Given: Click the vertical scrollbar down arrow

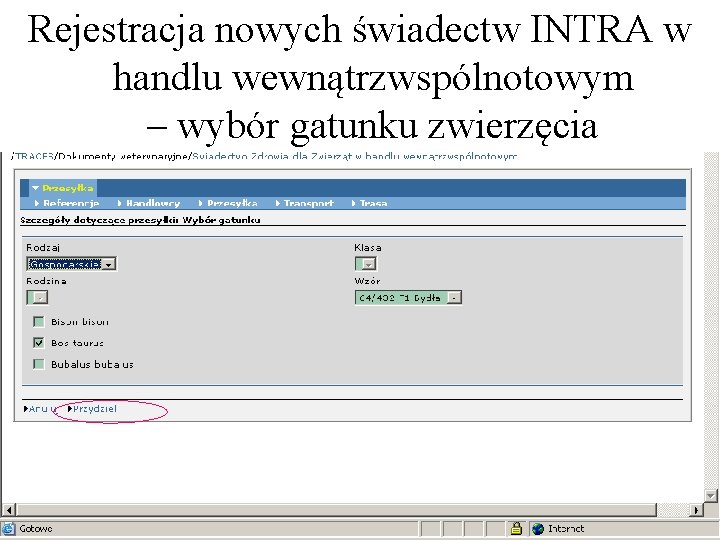Looking at the screenshot, I should coord(711,495).
